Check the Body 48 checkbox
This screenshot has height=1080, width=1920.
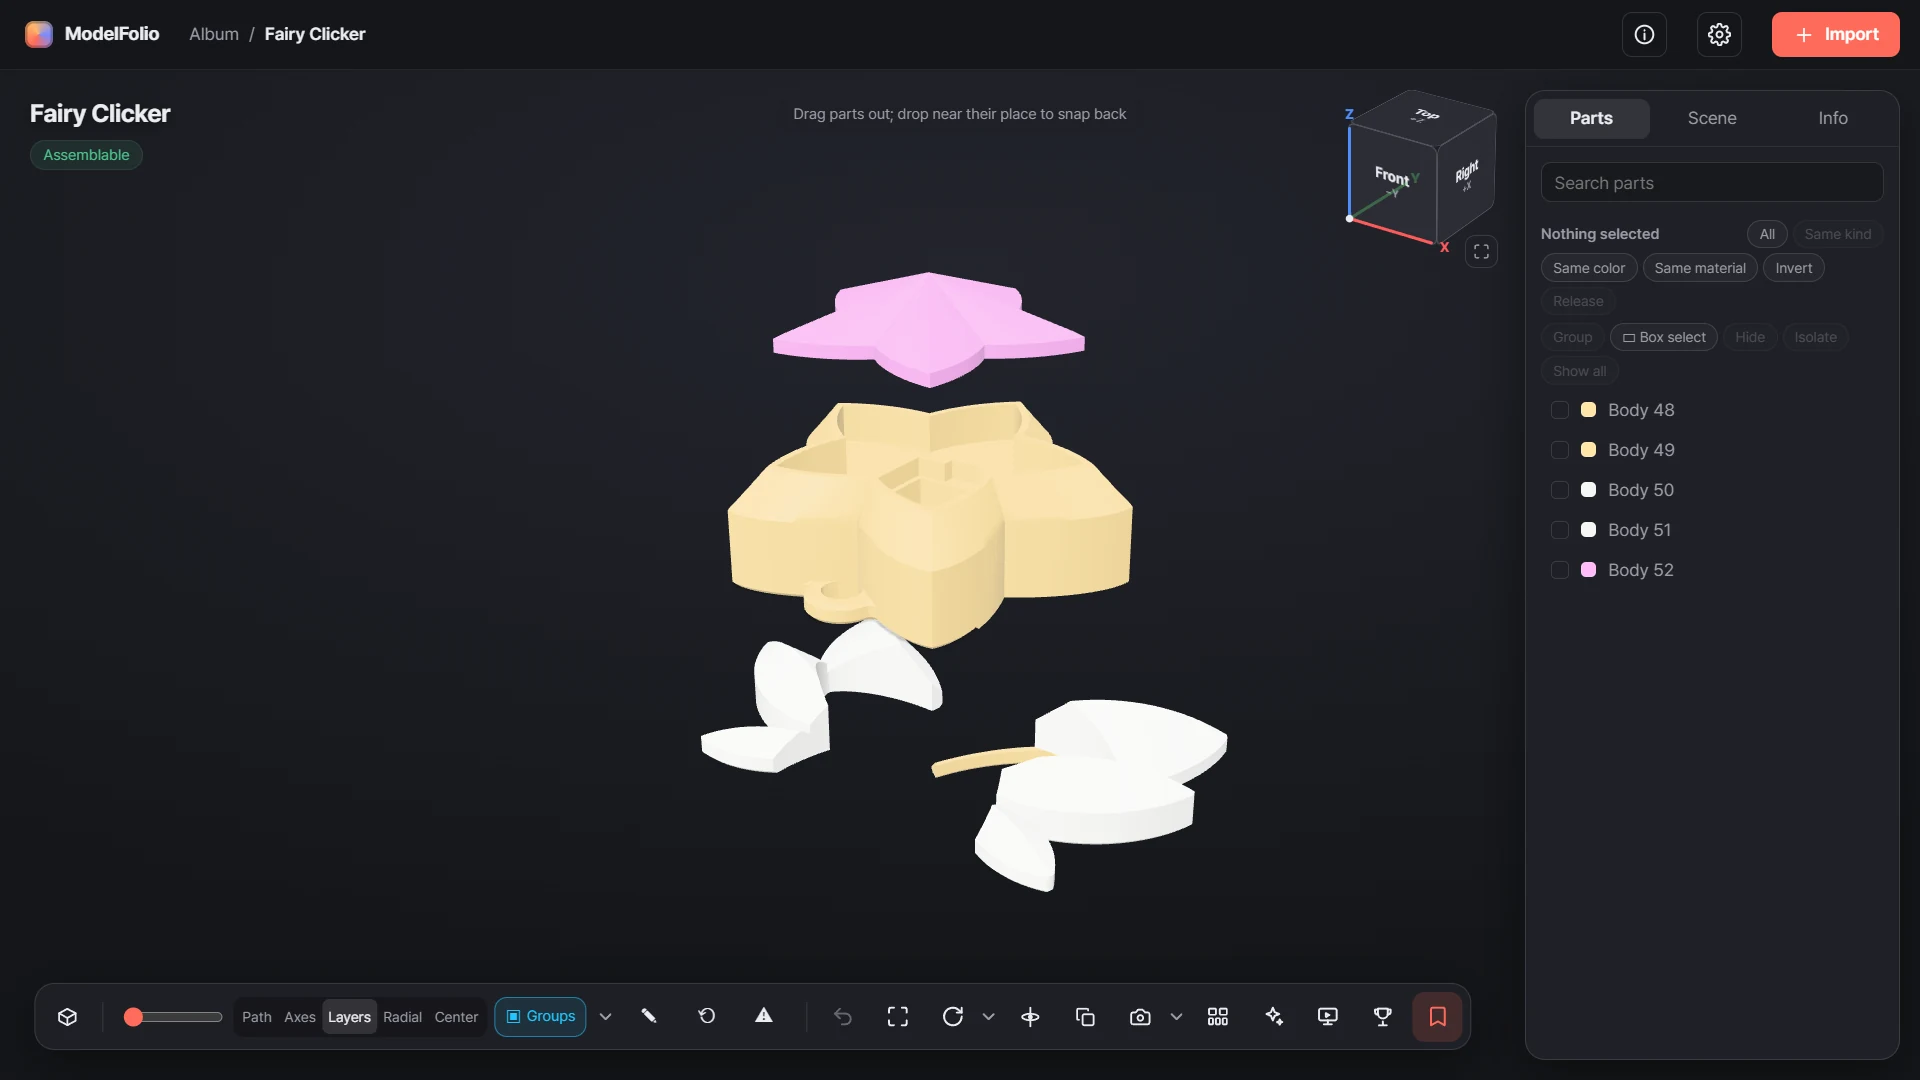(x=1559, y=410)
